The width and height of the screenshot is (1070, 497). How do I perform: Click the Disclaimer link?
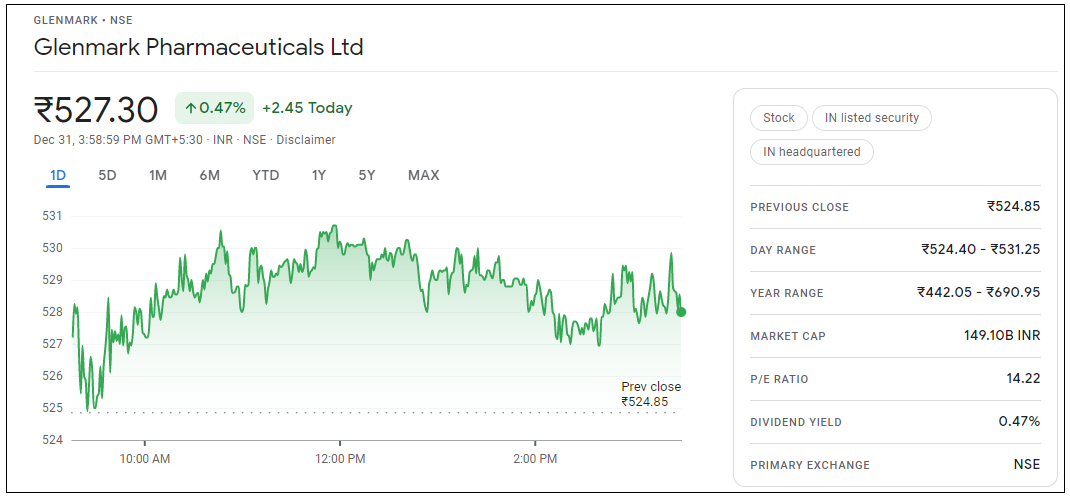pos(306,140)
